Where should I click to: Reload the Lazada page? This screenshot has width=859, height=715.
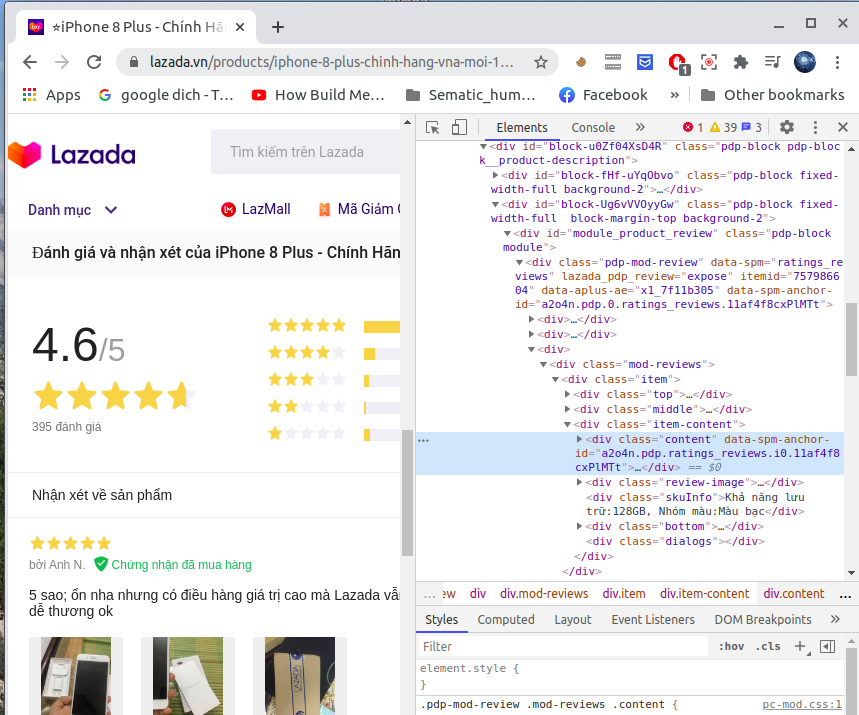[x=94, y=62]
